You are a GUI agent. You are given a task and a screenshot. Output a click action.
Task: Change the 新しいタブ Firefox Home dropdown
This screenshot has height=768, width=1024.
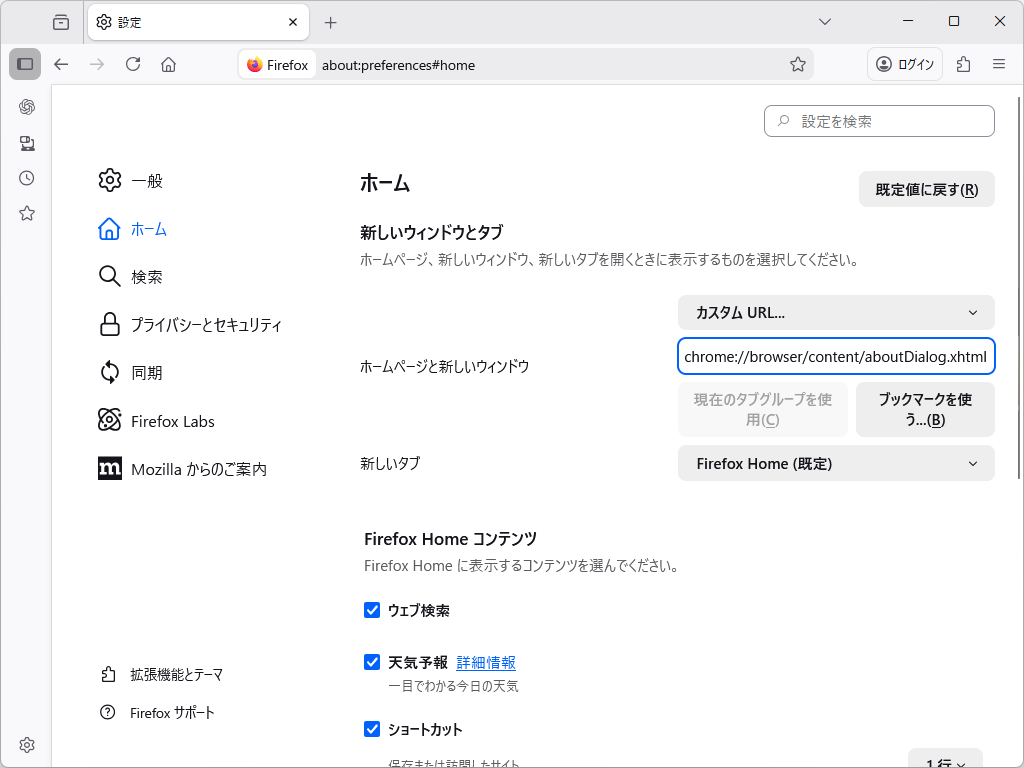pyautogui.click(x=836, y=463)
